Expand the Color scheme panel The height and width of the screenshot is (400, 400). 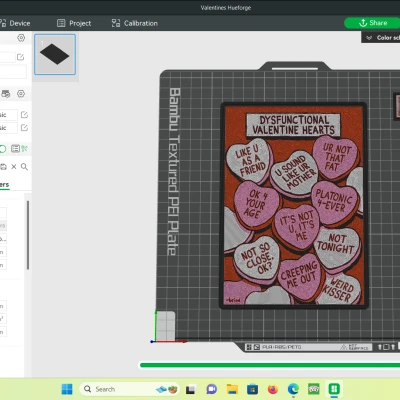click(x=381, y=38)
